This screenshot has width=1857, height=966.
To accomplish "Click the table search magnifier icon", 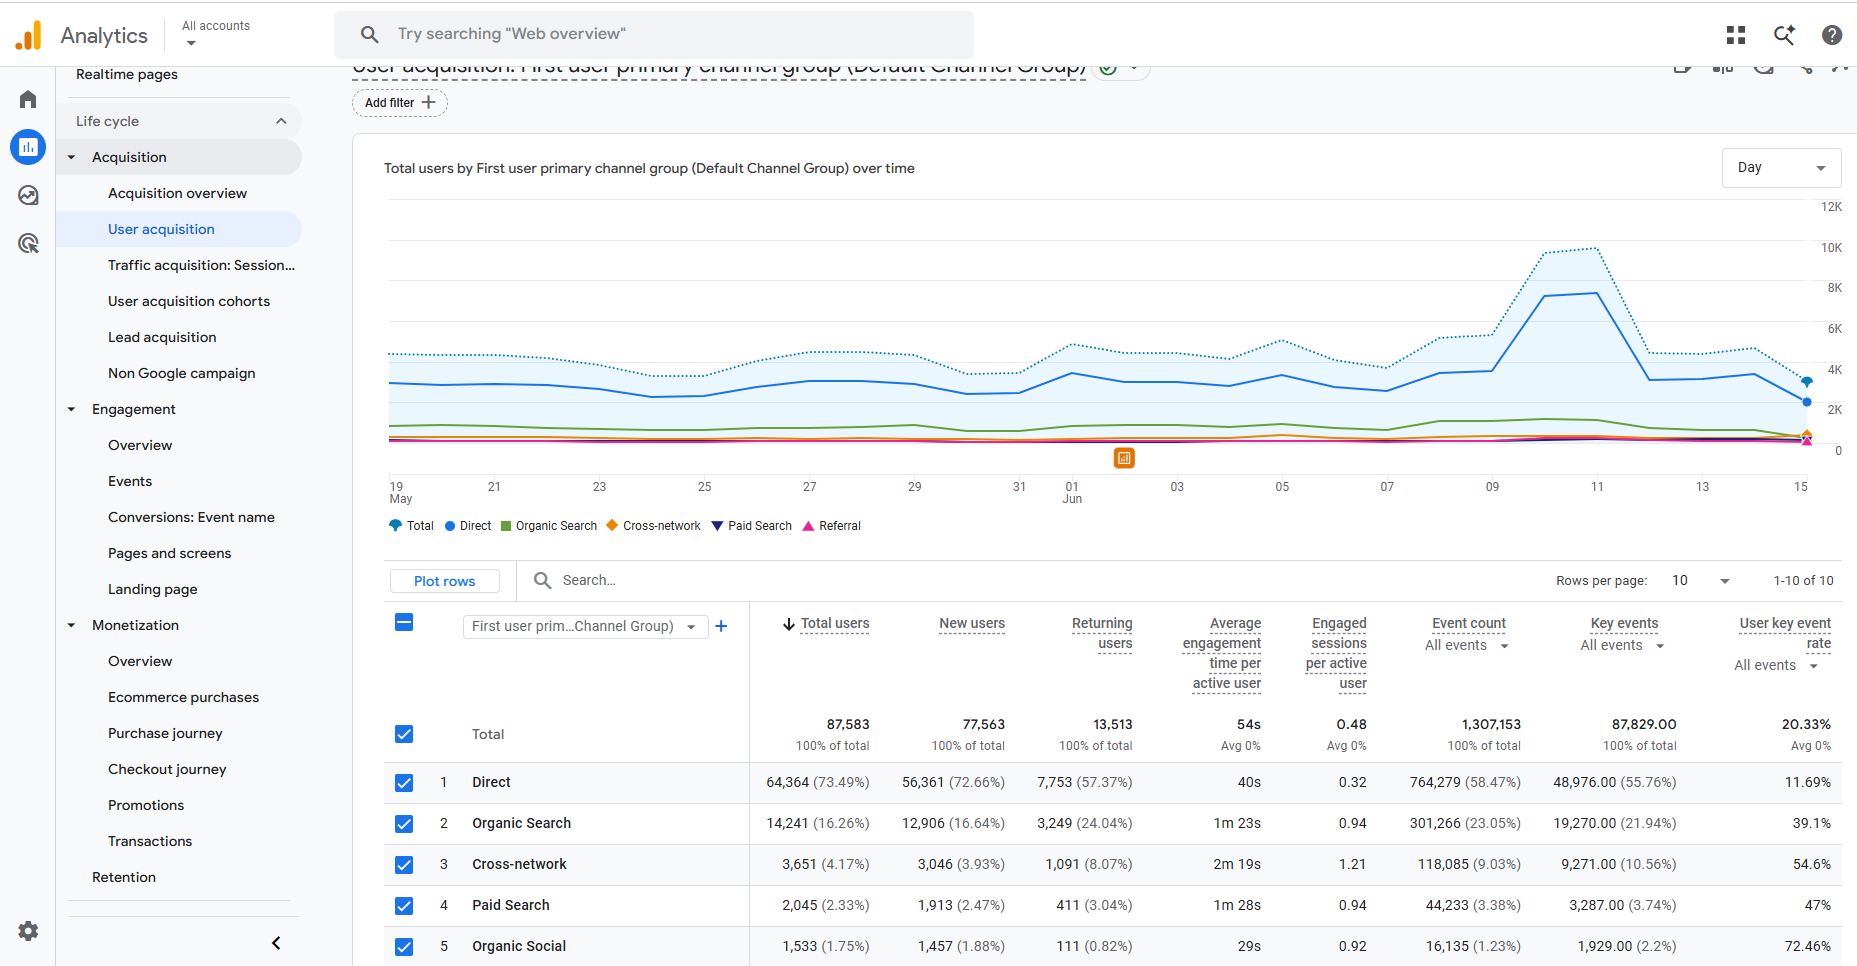I will pos(542,580).
